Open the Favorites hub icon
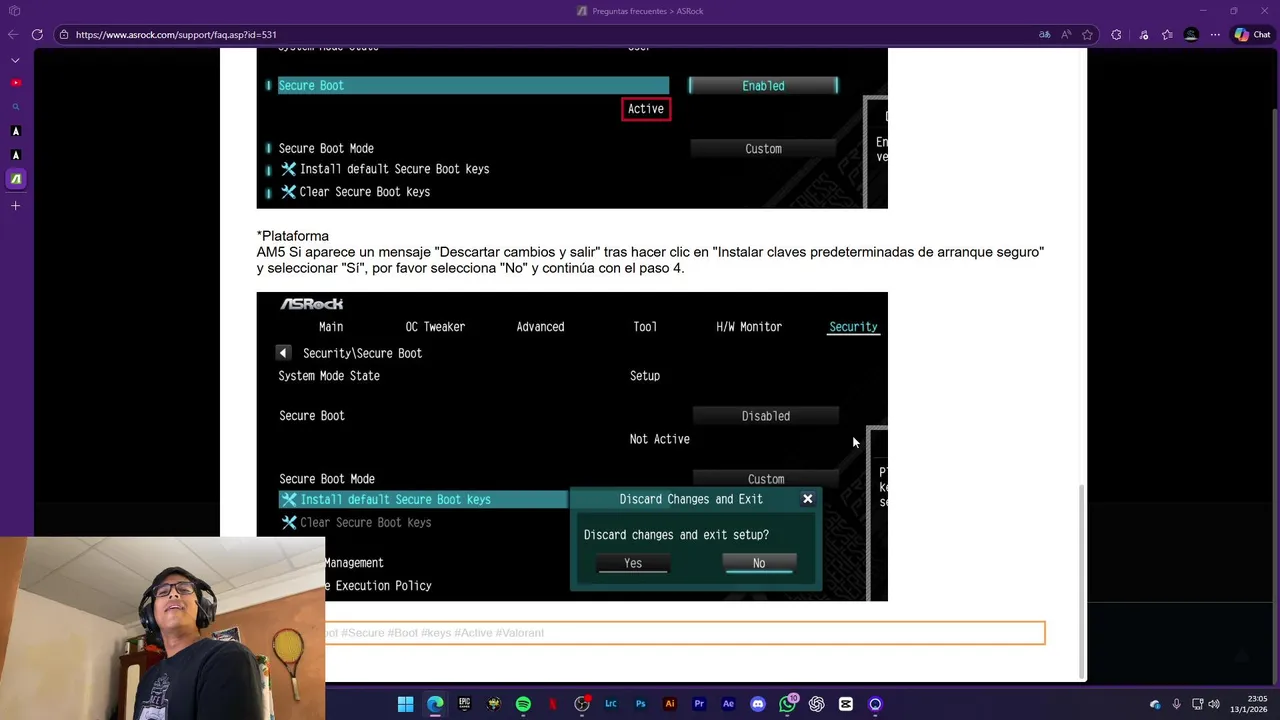 pyautogui.click(x=1167, y=34)
